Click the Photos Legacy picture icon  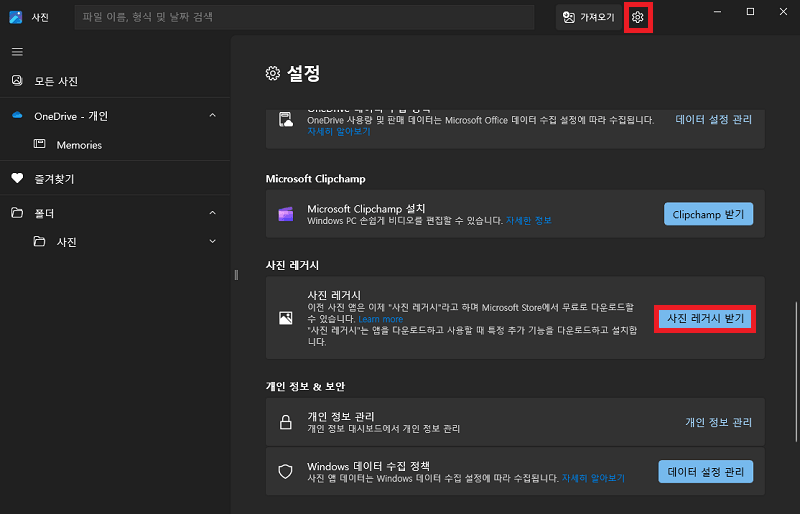[286, 318]
